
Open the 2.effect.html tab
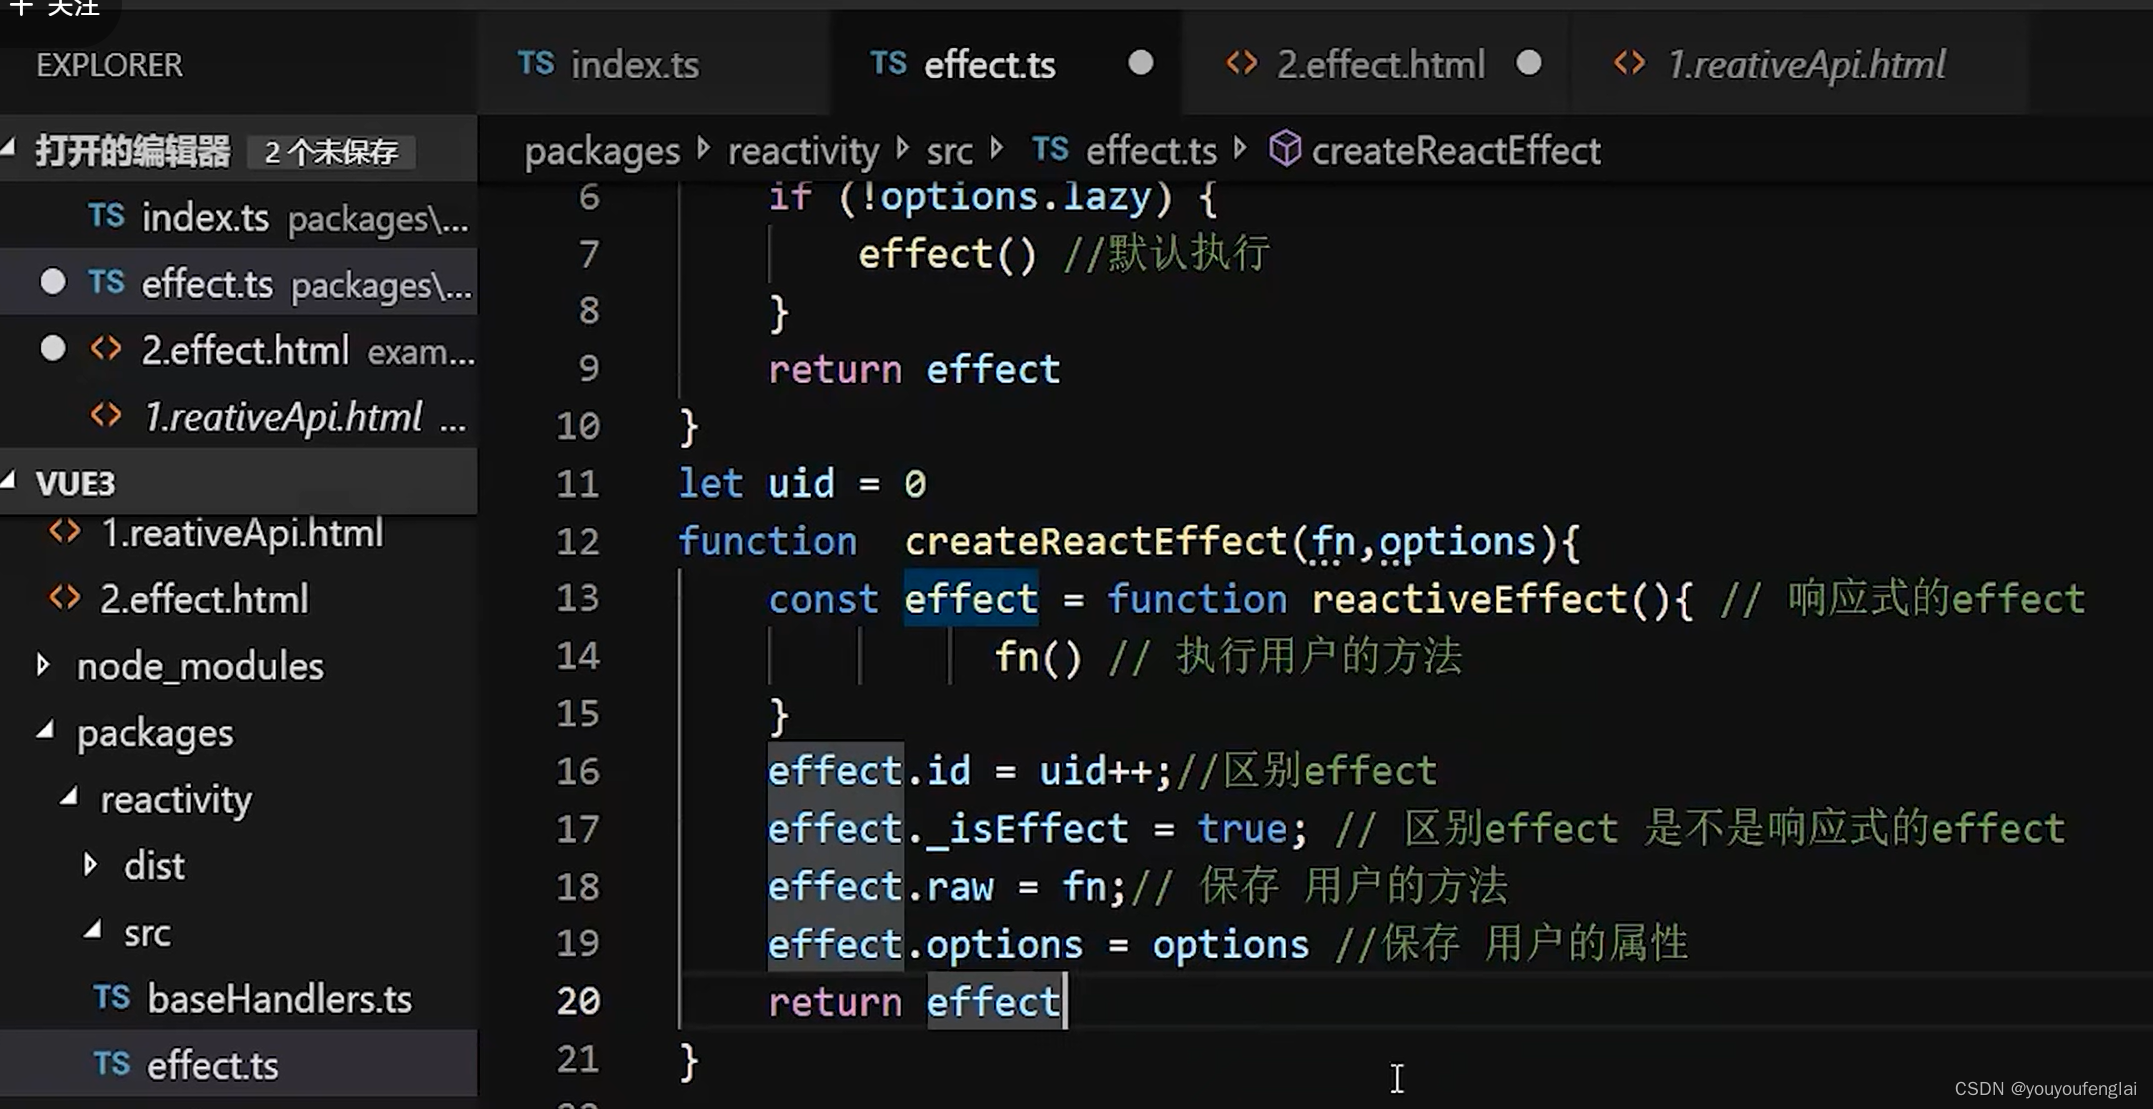1376,65
